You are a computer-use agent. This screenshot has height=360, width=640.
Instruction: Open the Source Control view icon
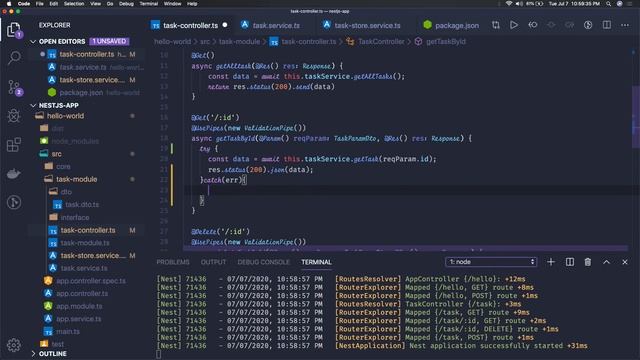15,87
